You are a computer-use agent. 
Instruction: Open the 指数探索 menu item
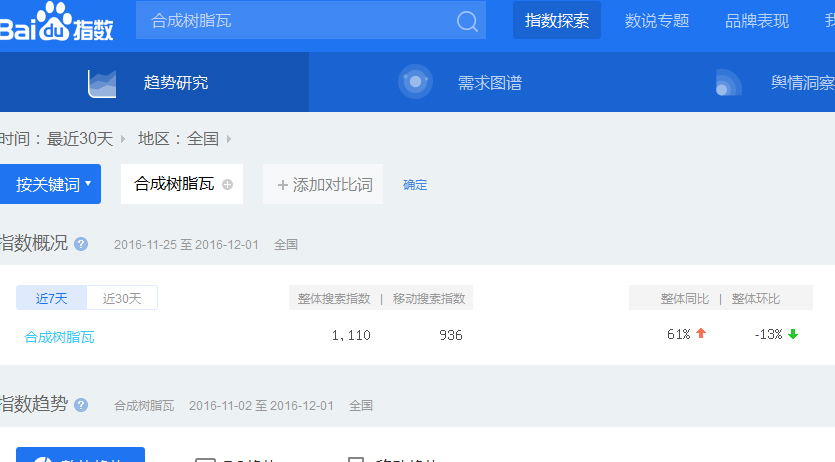(557, 21)
